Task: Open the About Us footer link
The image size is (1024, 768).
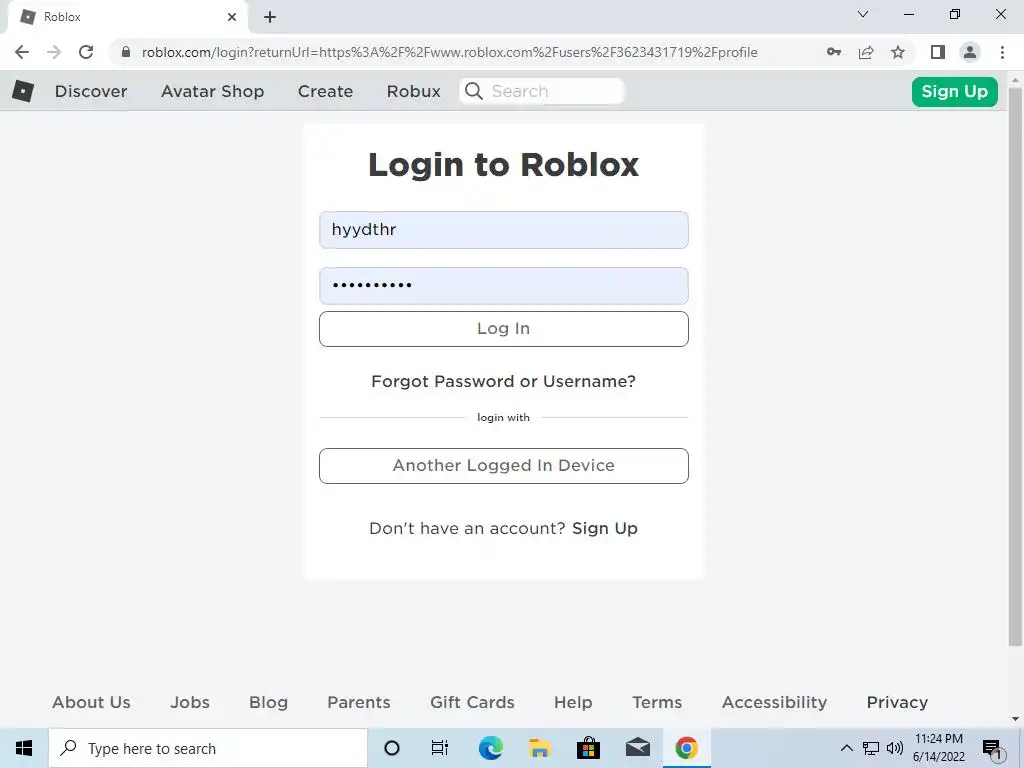Action: (91, 702)
